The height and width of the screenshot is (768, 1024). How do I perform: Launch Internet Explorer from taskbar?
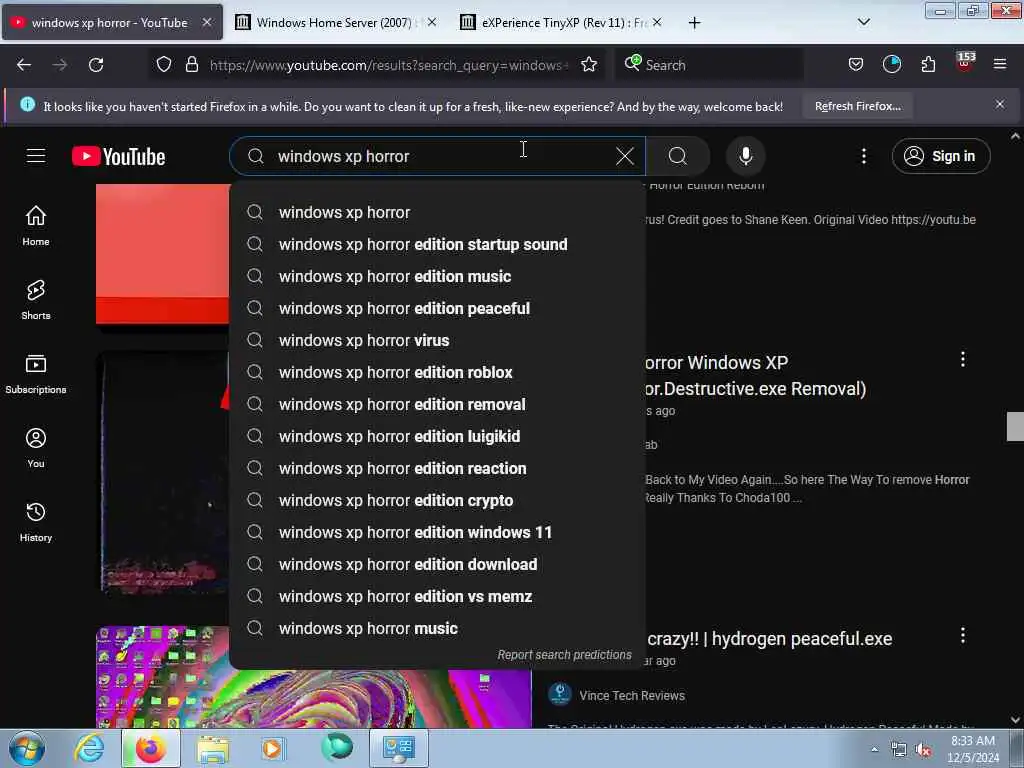(88, 748)
